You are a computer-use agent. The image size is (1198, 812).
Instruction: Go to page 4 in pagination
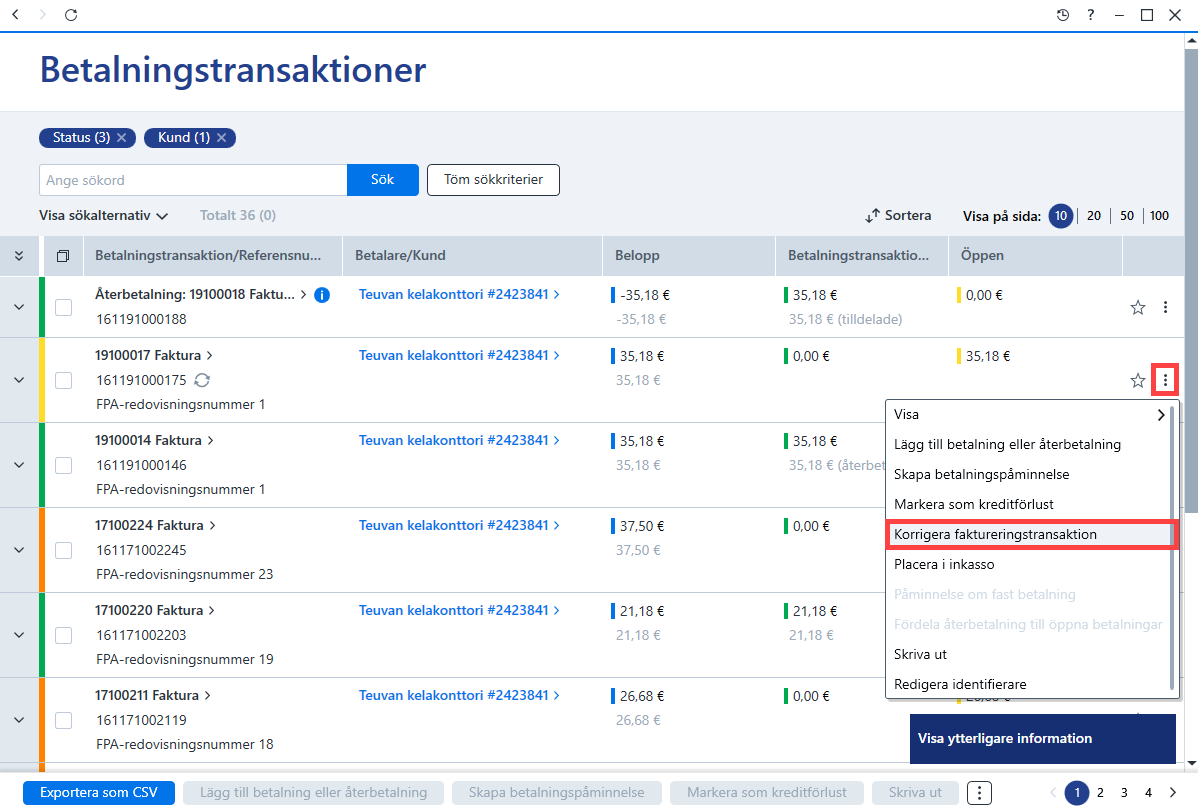click(x=1148, y=792)
